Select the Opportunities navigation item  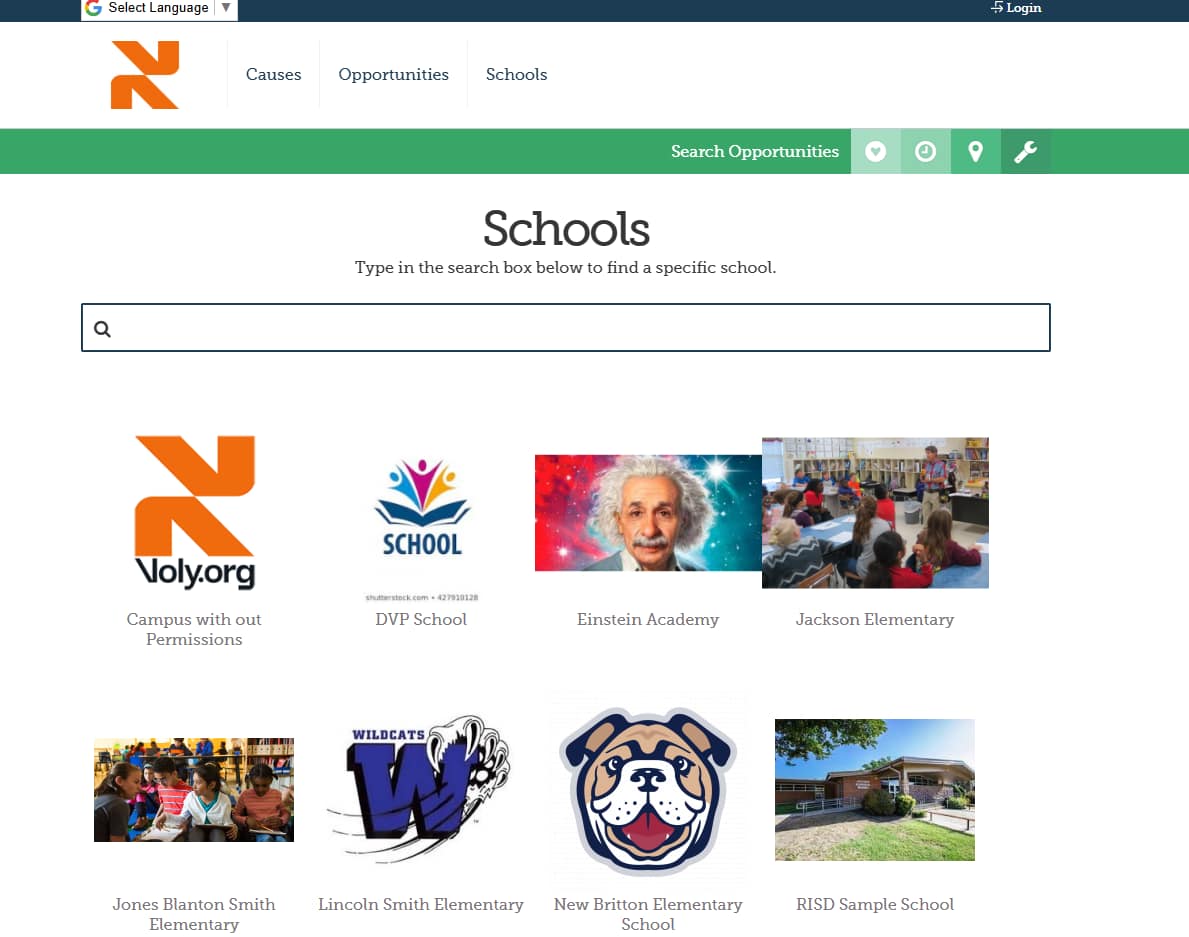(393, 74)
